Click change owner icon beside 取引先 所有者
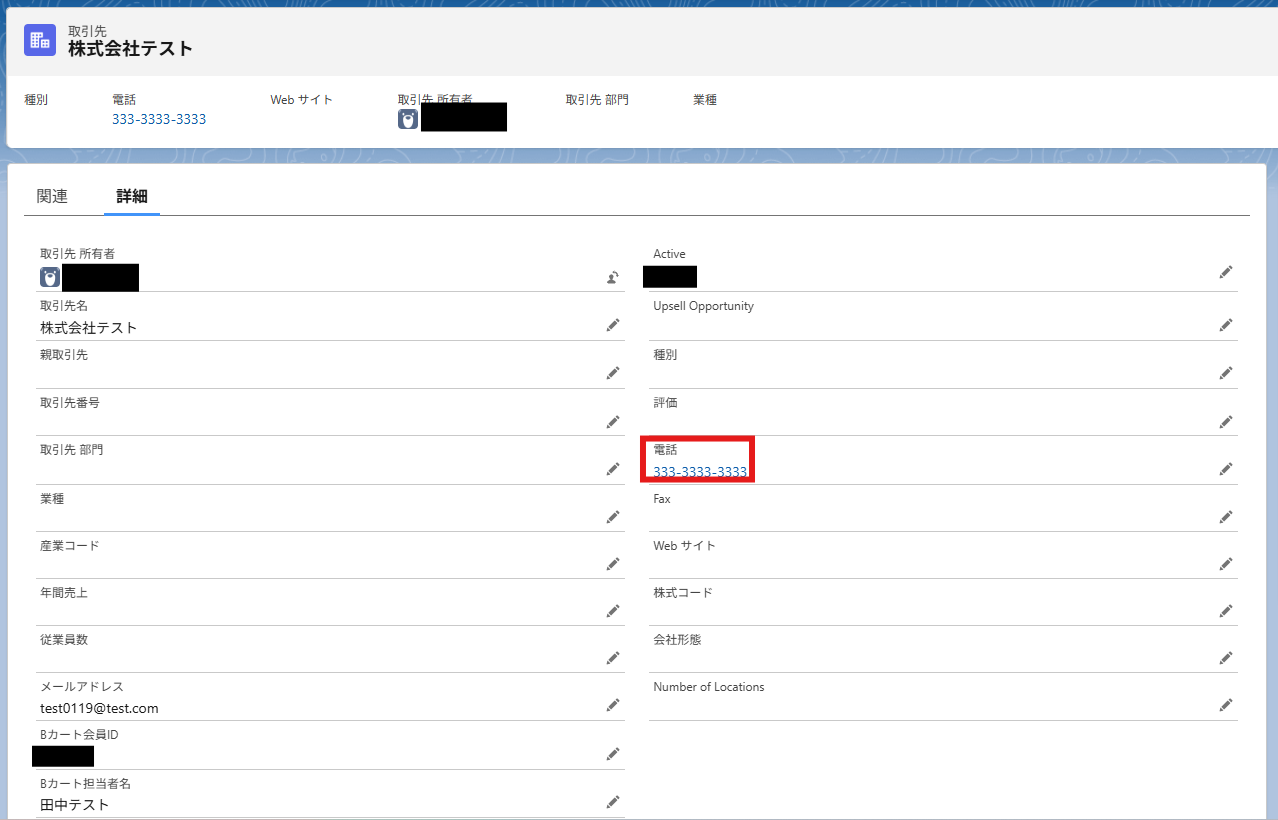The height and width of the screenshot is (820, 1278). 613,278
